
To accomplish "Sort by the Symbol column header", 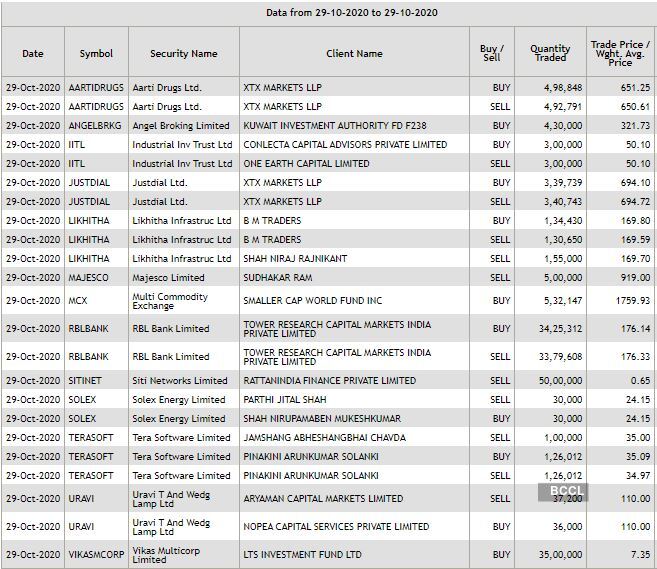I will 96,53.
